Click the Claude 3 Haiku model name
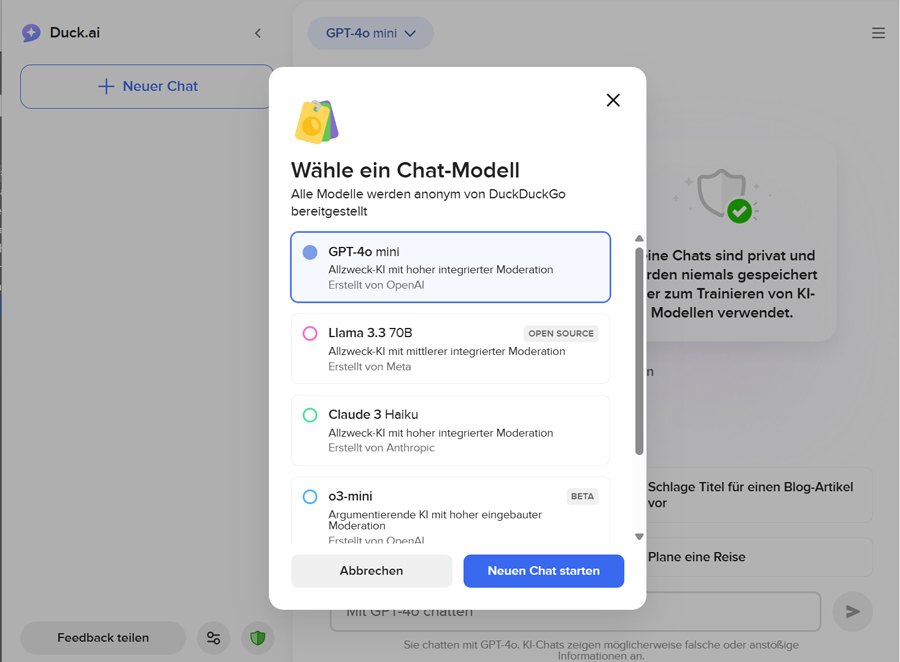Screen dimensions: 900x662 pos(373,415)
